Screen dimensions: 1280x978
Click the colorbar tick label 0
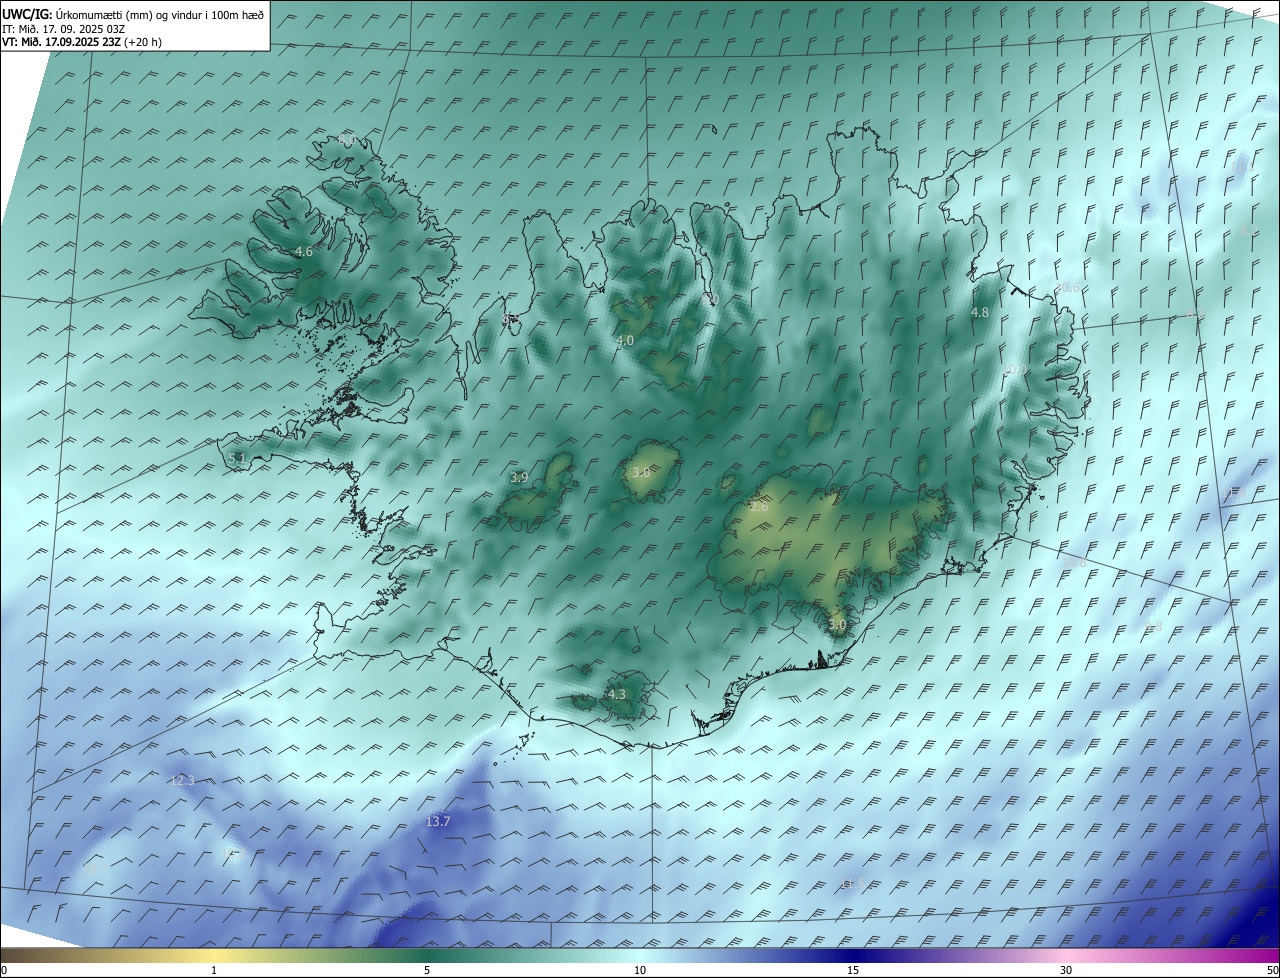point(4,971)
